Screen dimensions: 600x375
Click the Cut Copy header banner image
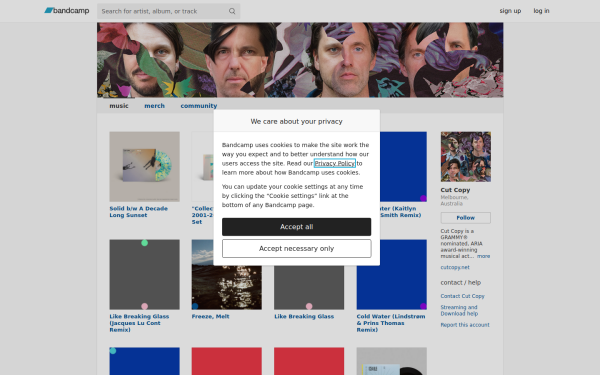pos(300,60)
